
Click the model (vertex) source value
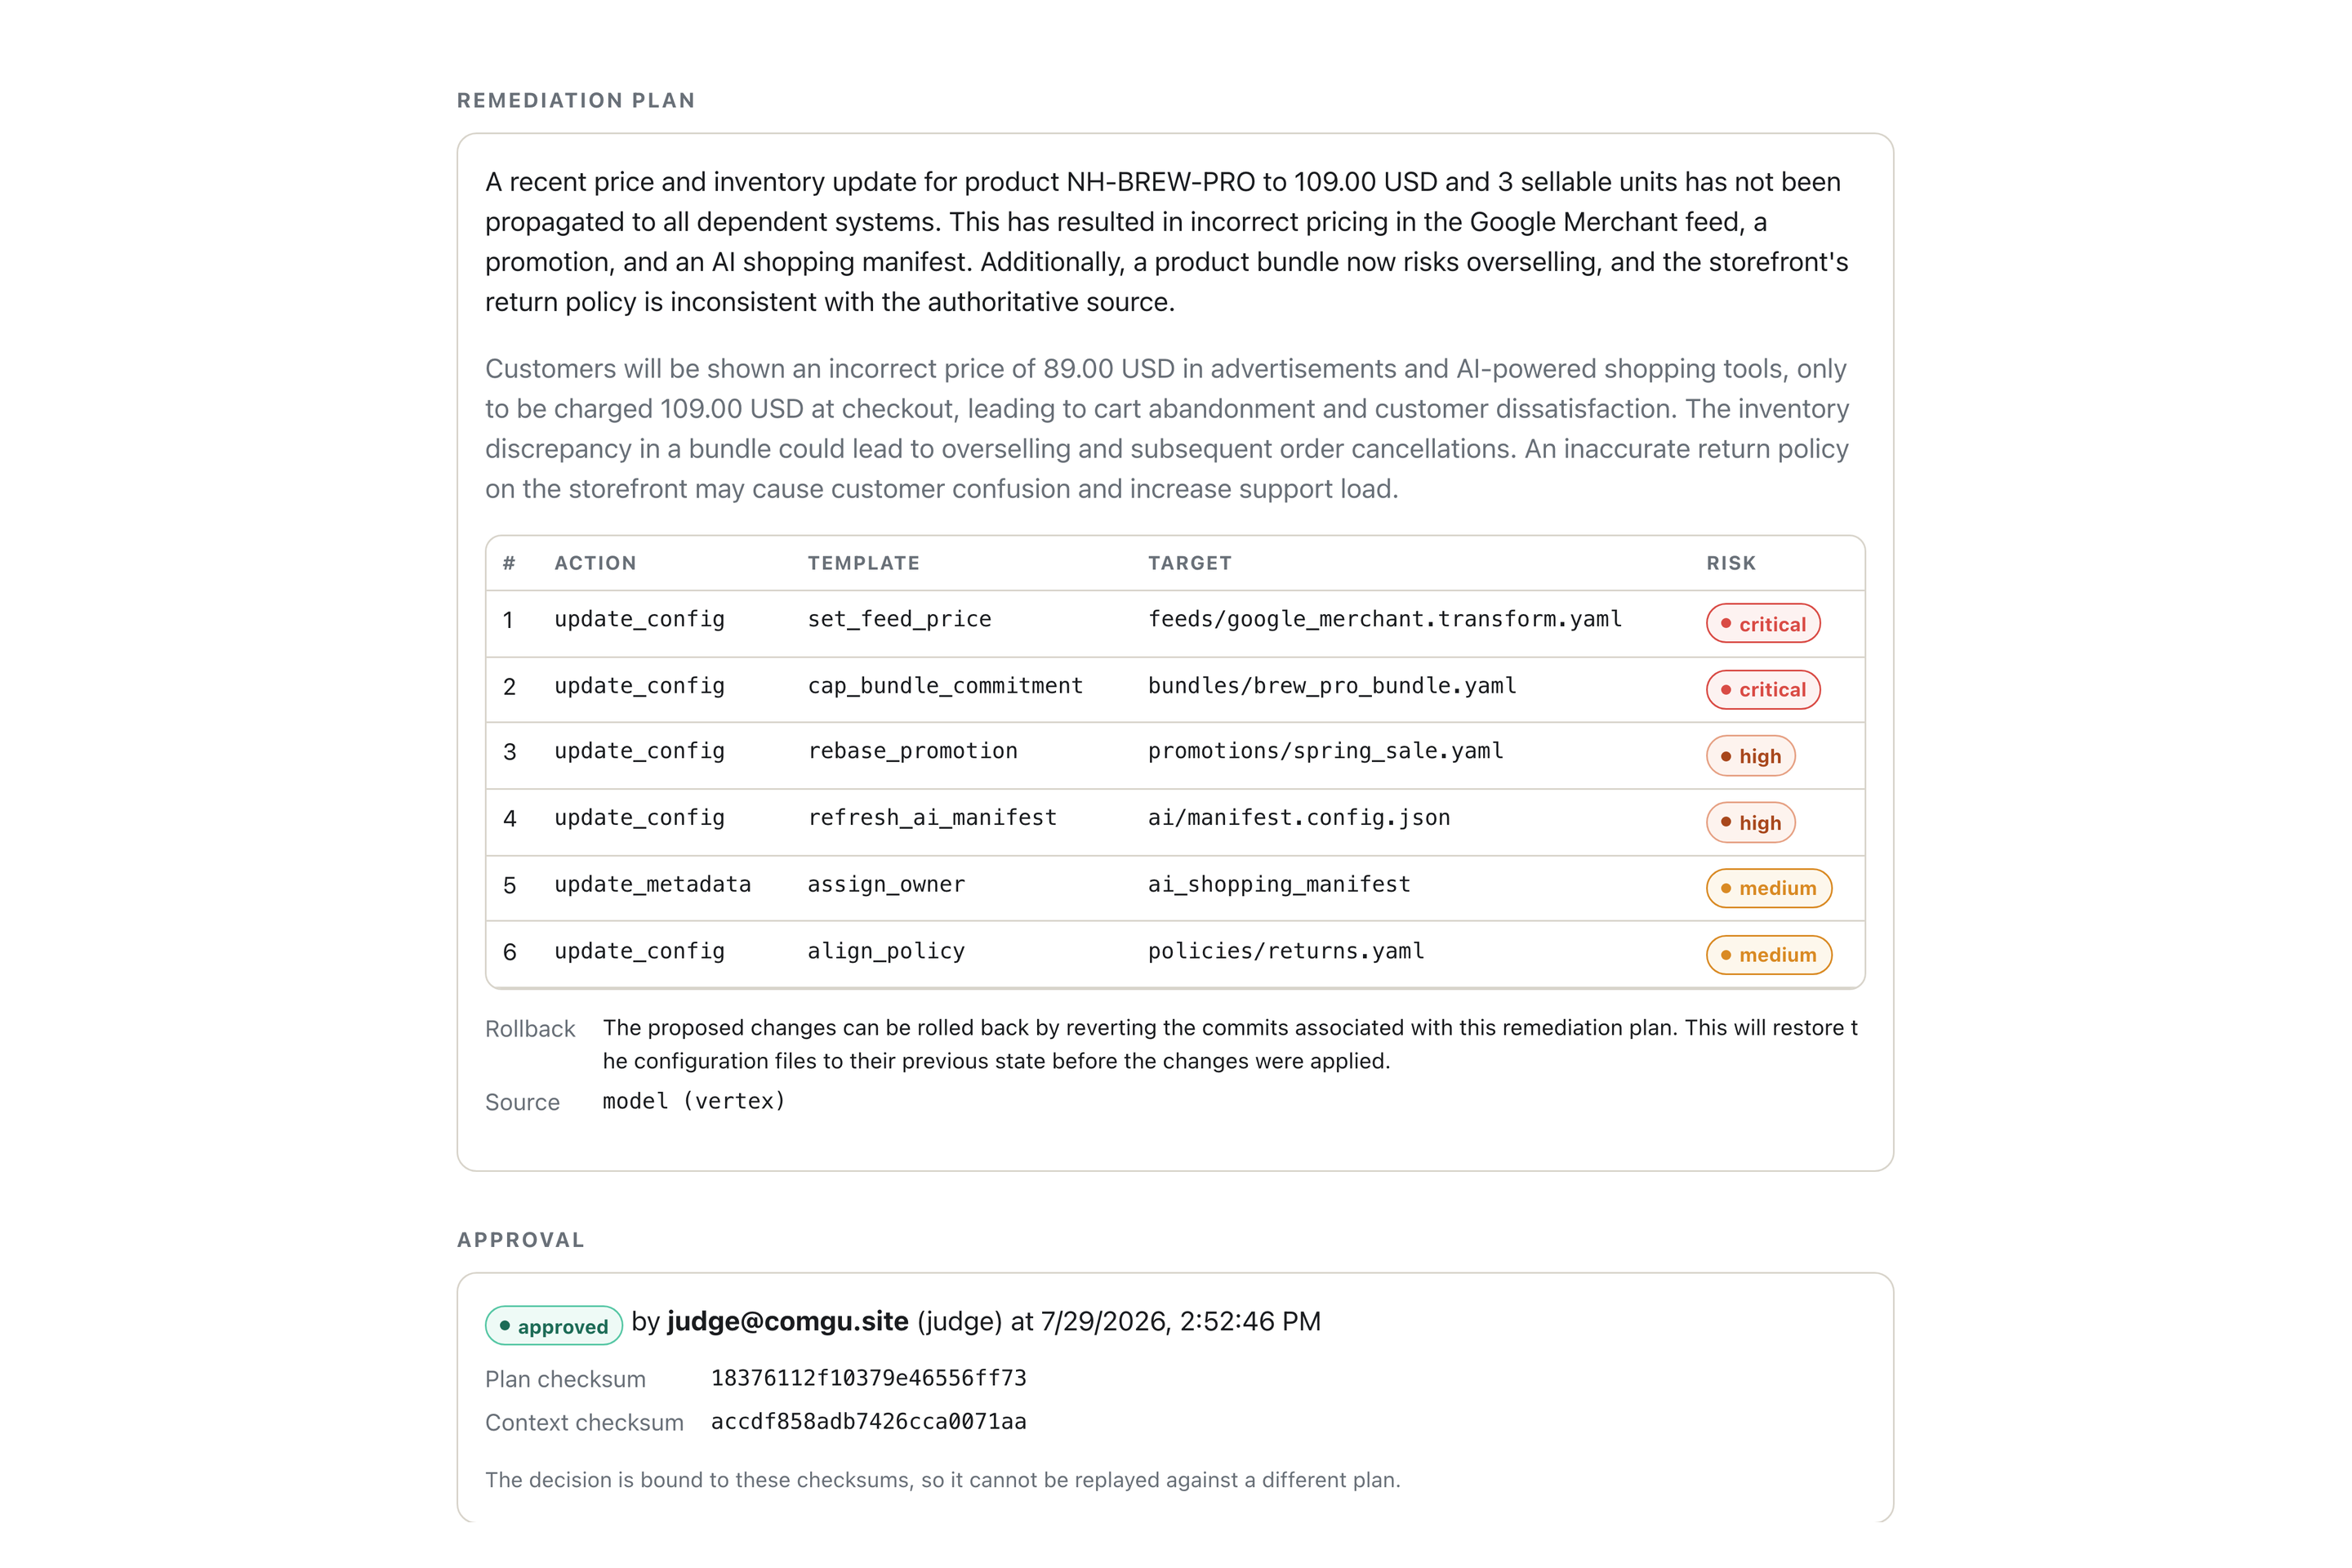[694, 1101]
